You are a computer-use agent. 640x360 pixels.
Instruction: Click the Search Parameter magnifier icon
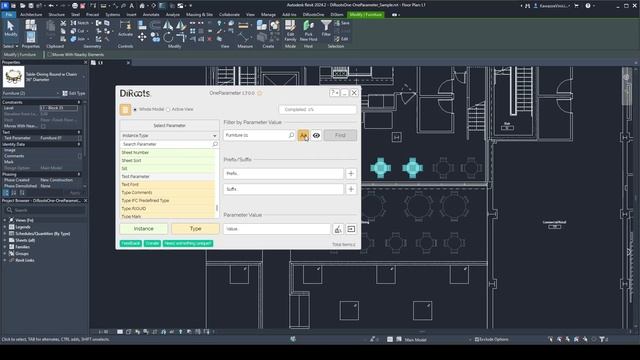[215, 144]
